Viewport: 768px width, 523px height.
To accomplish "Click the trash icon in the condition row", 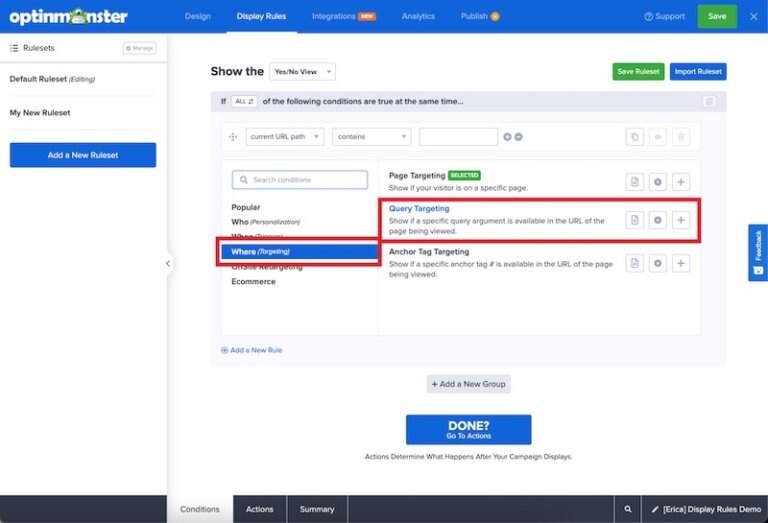I will [x=680, y=137].
